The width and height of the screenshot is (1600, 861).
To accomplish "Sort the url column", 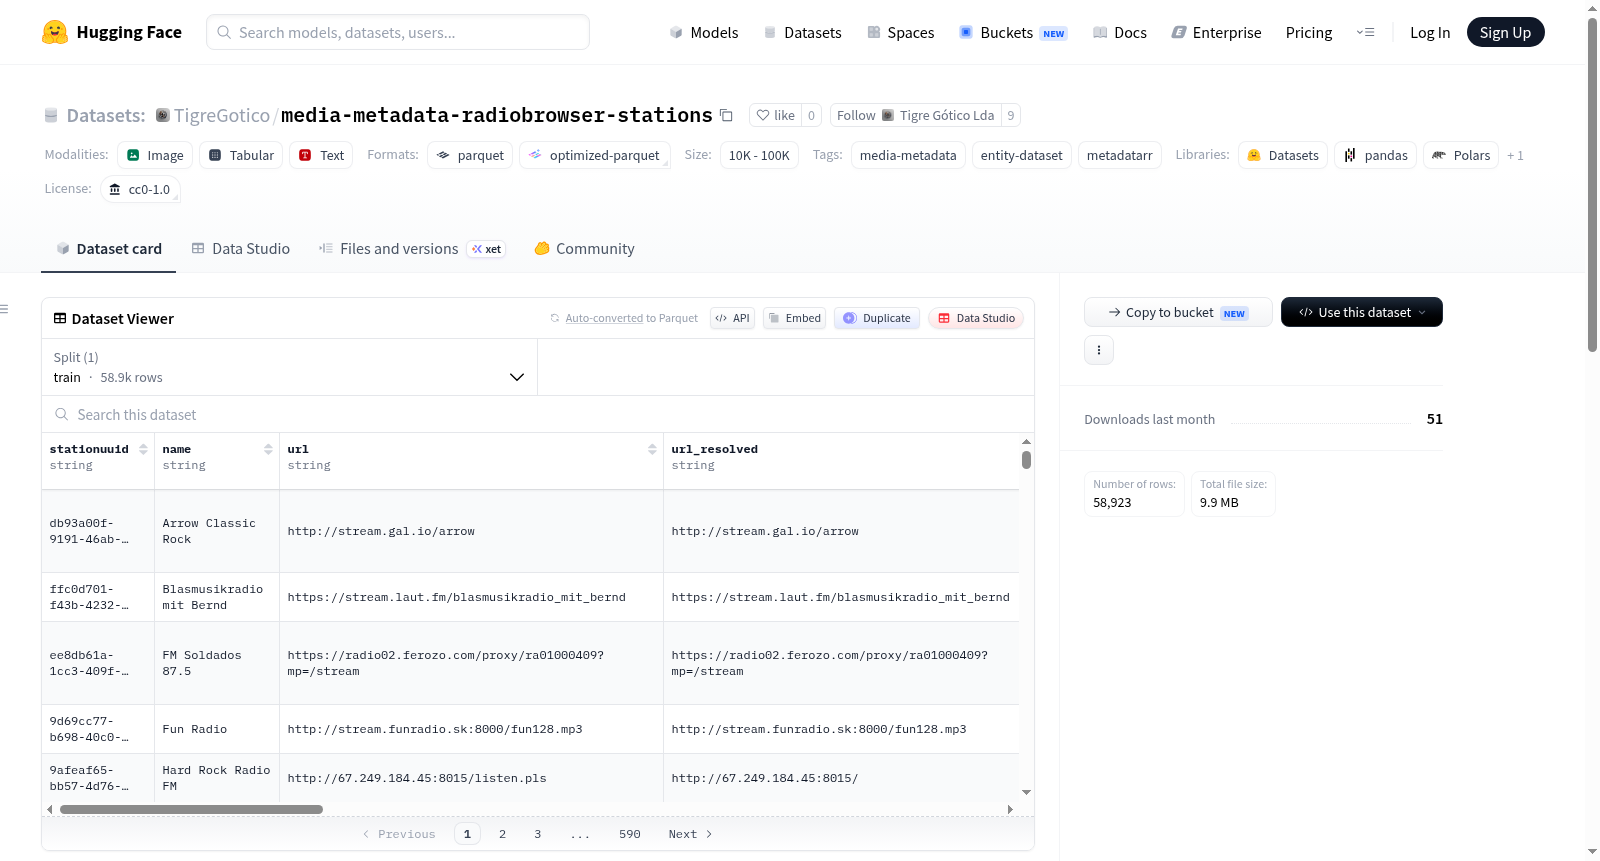I will point(652,449).
